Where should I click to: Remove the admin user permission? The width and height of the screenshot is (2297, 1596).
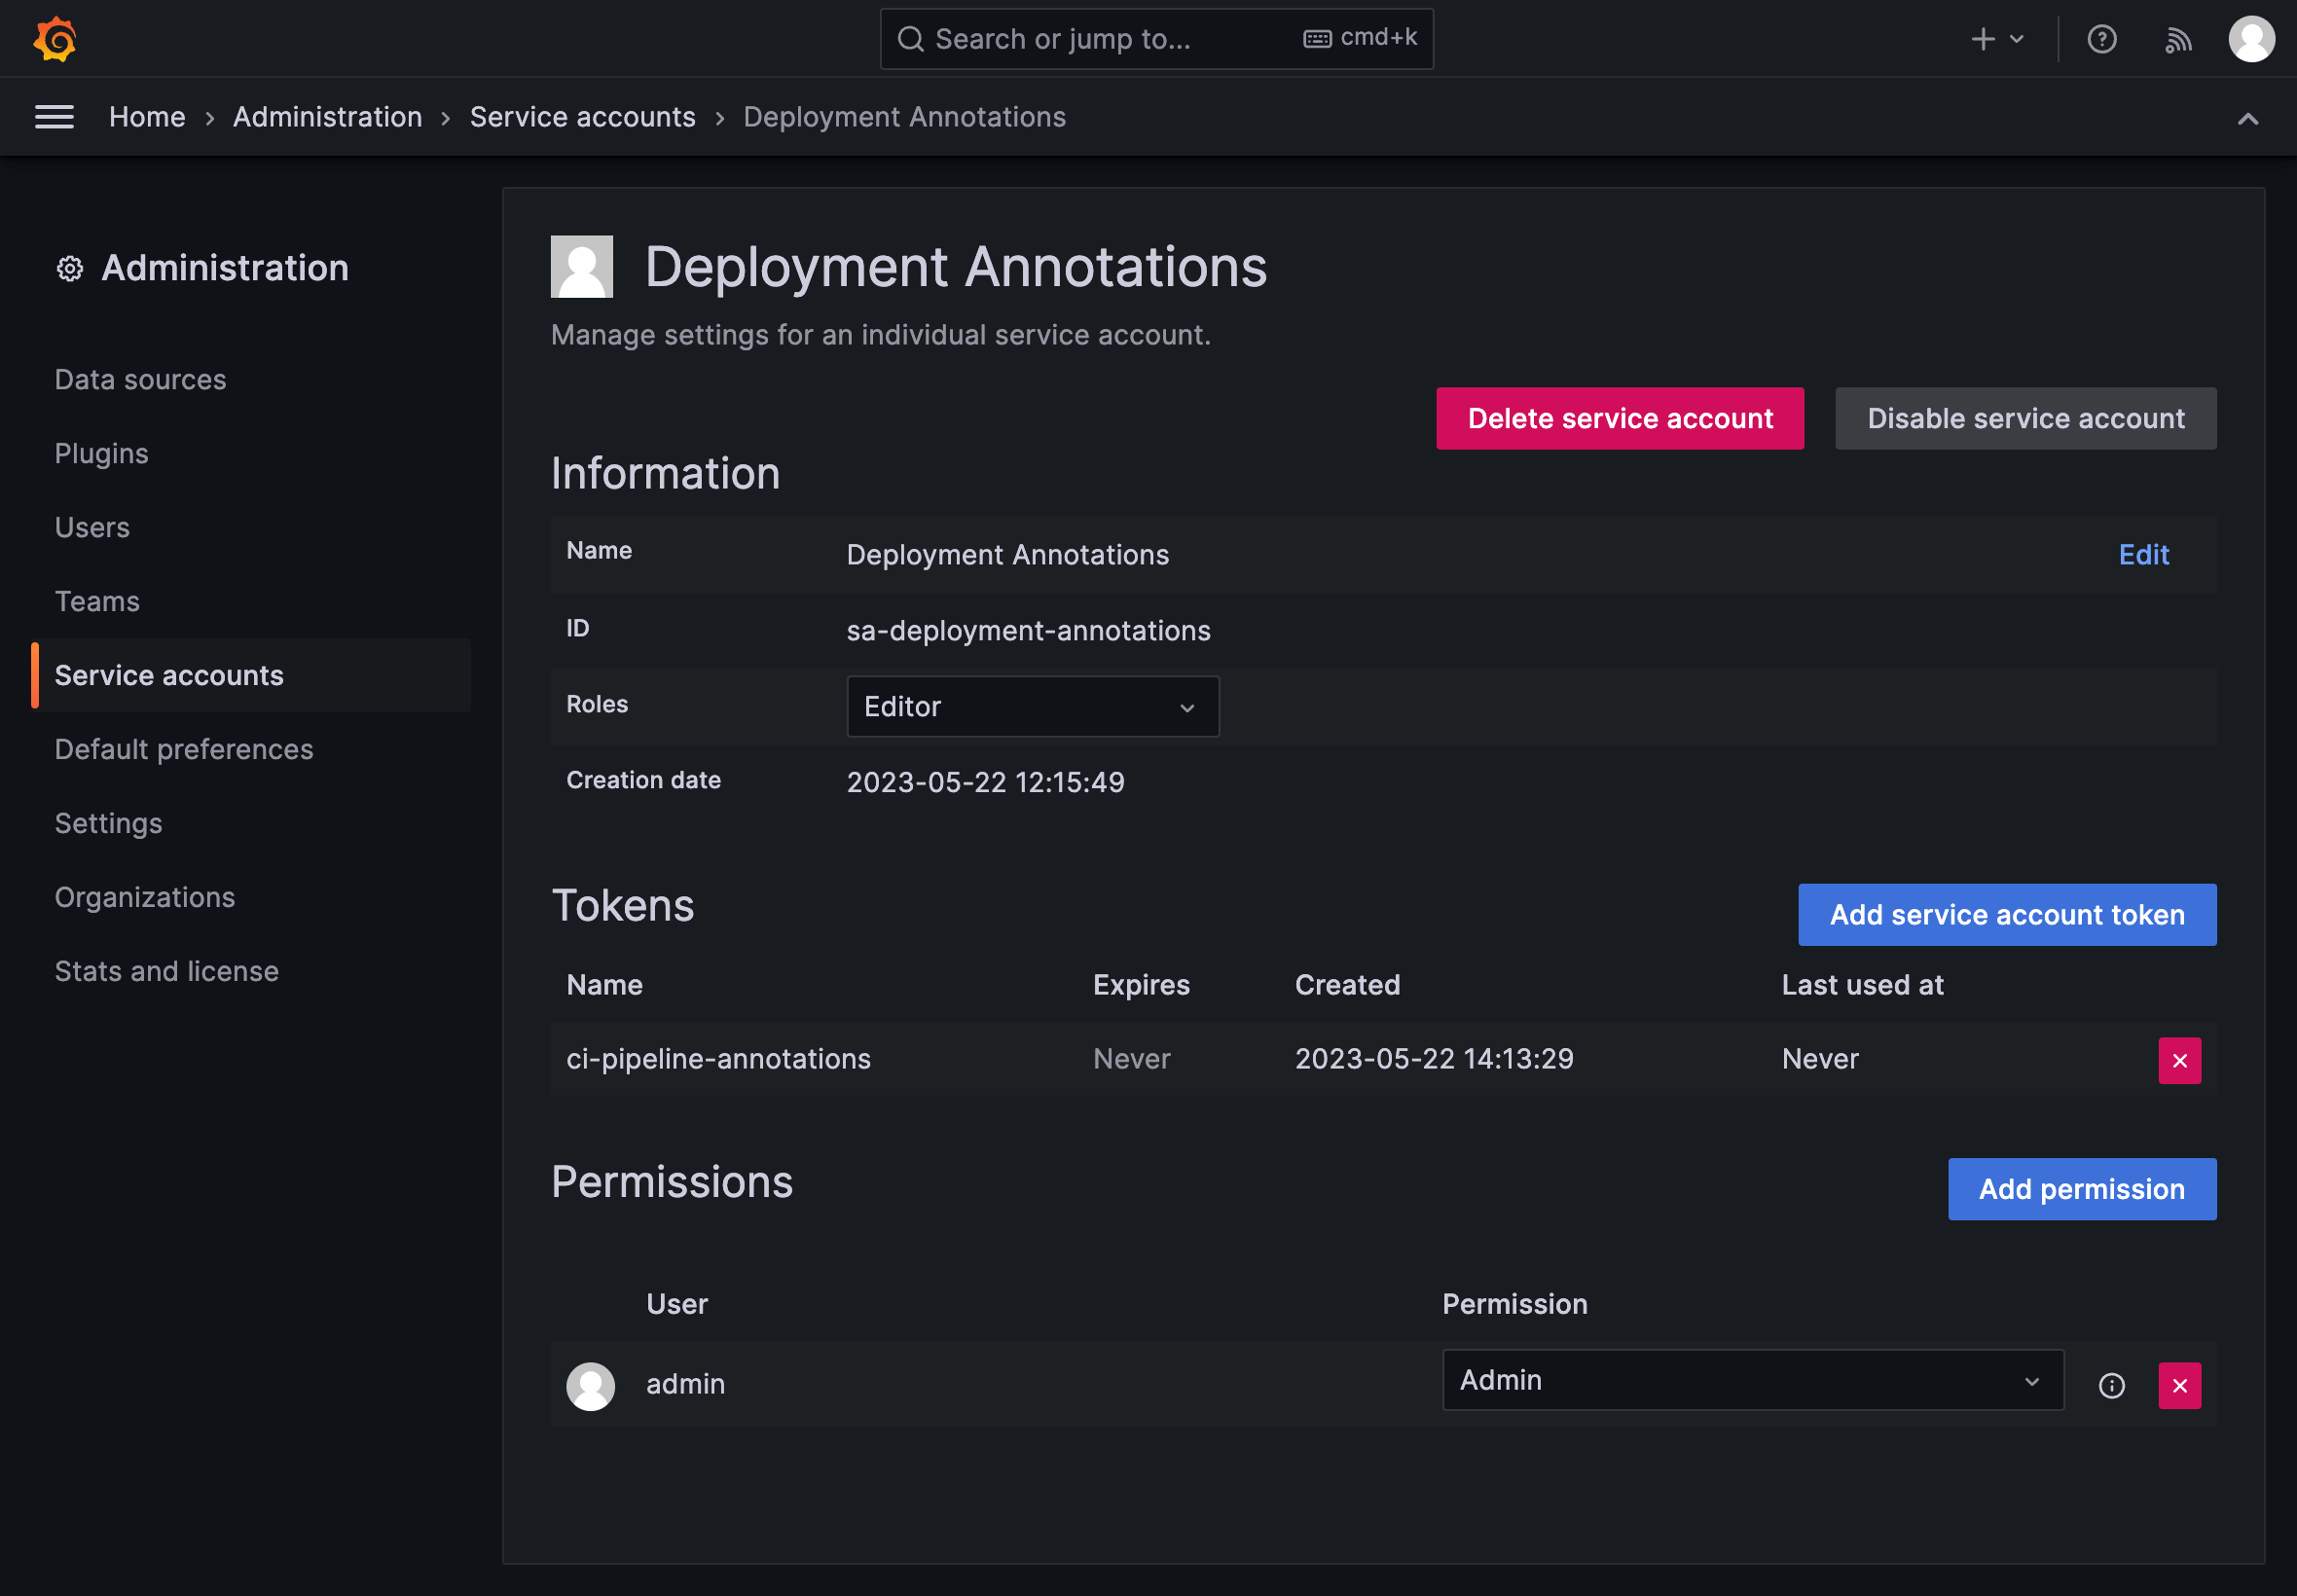point(2179,1385)
